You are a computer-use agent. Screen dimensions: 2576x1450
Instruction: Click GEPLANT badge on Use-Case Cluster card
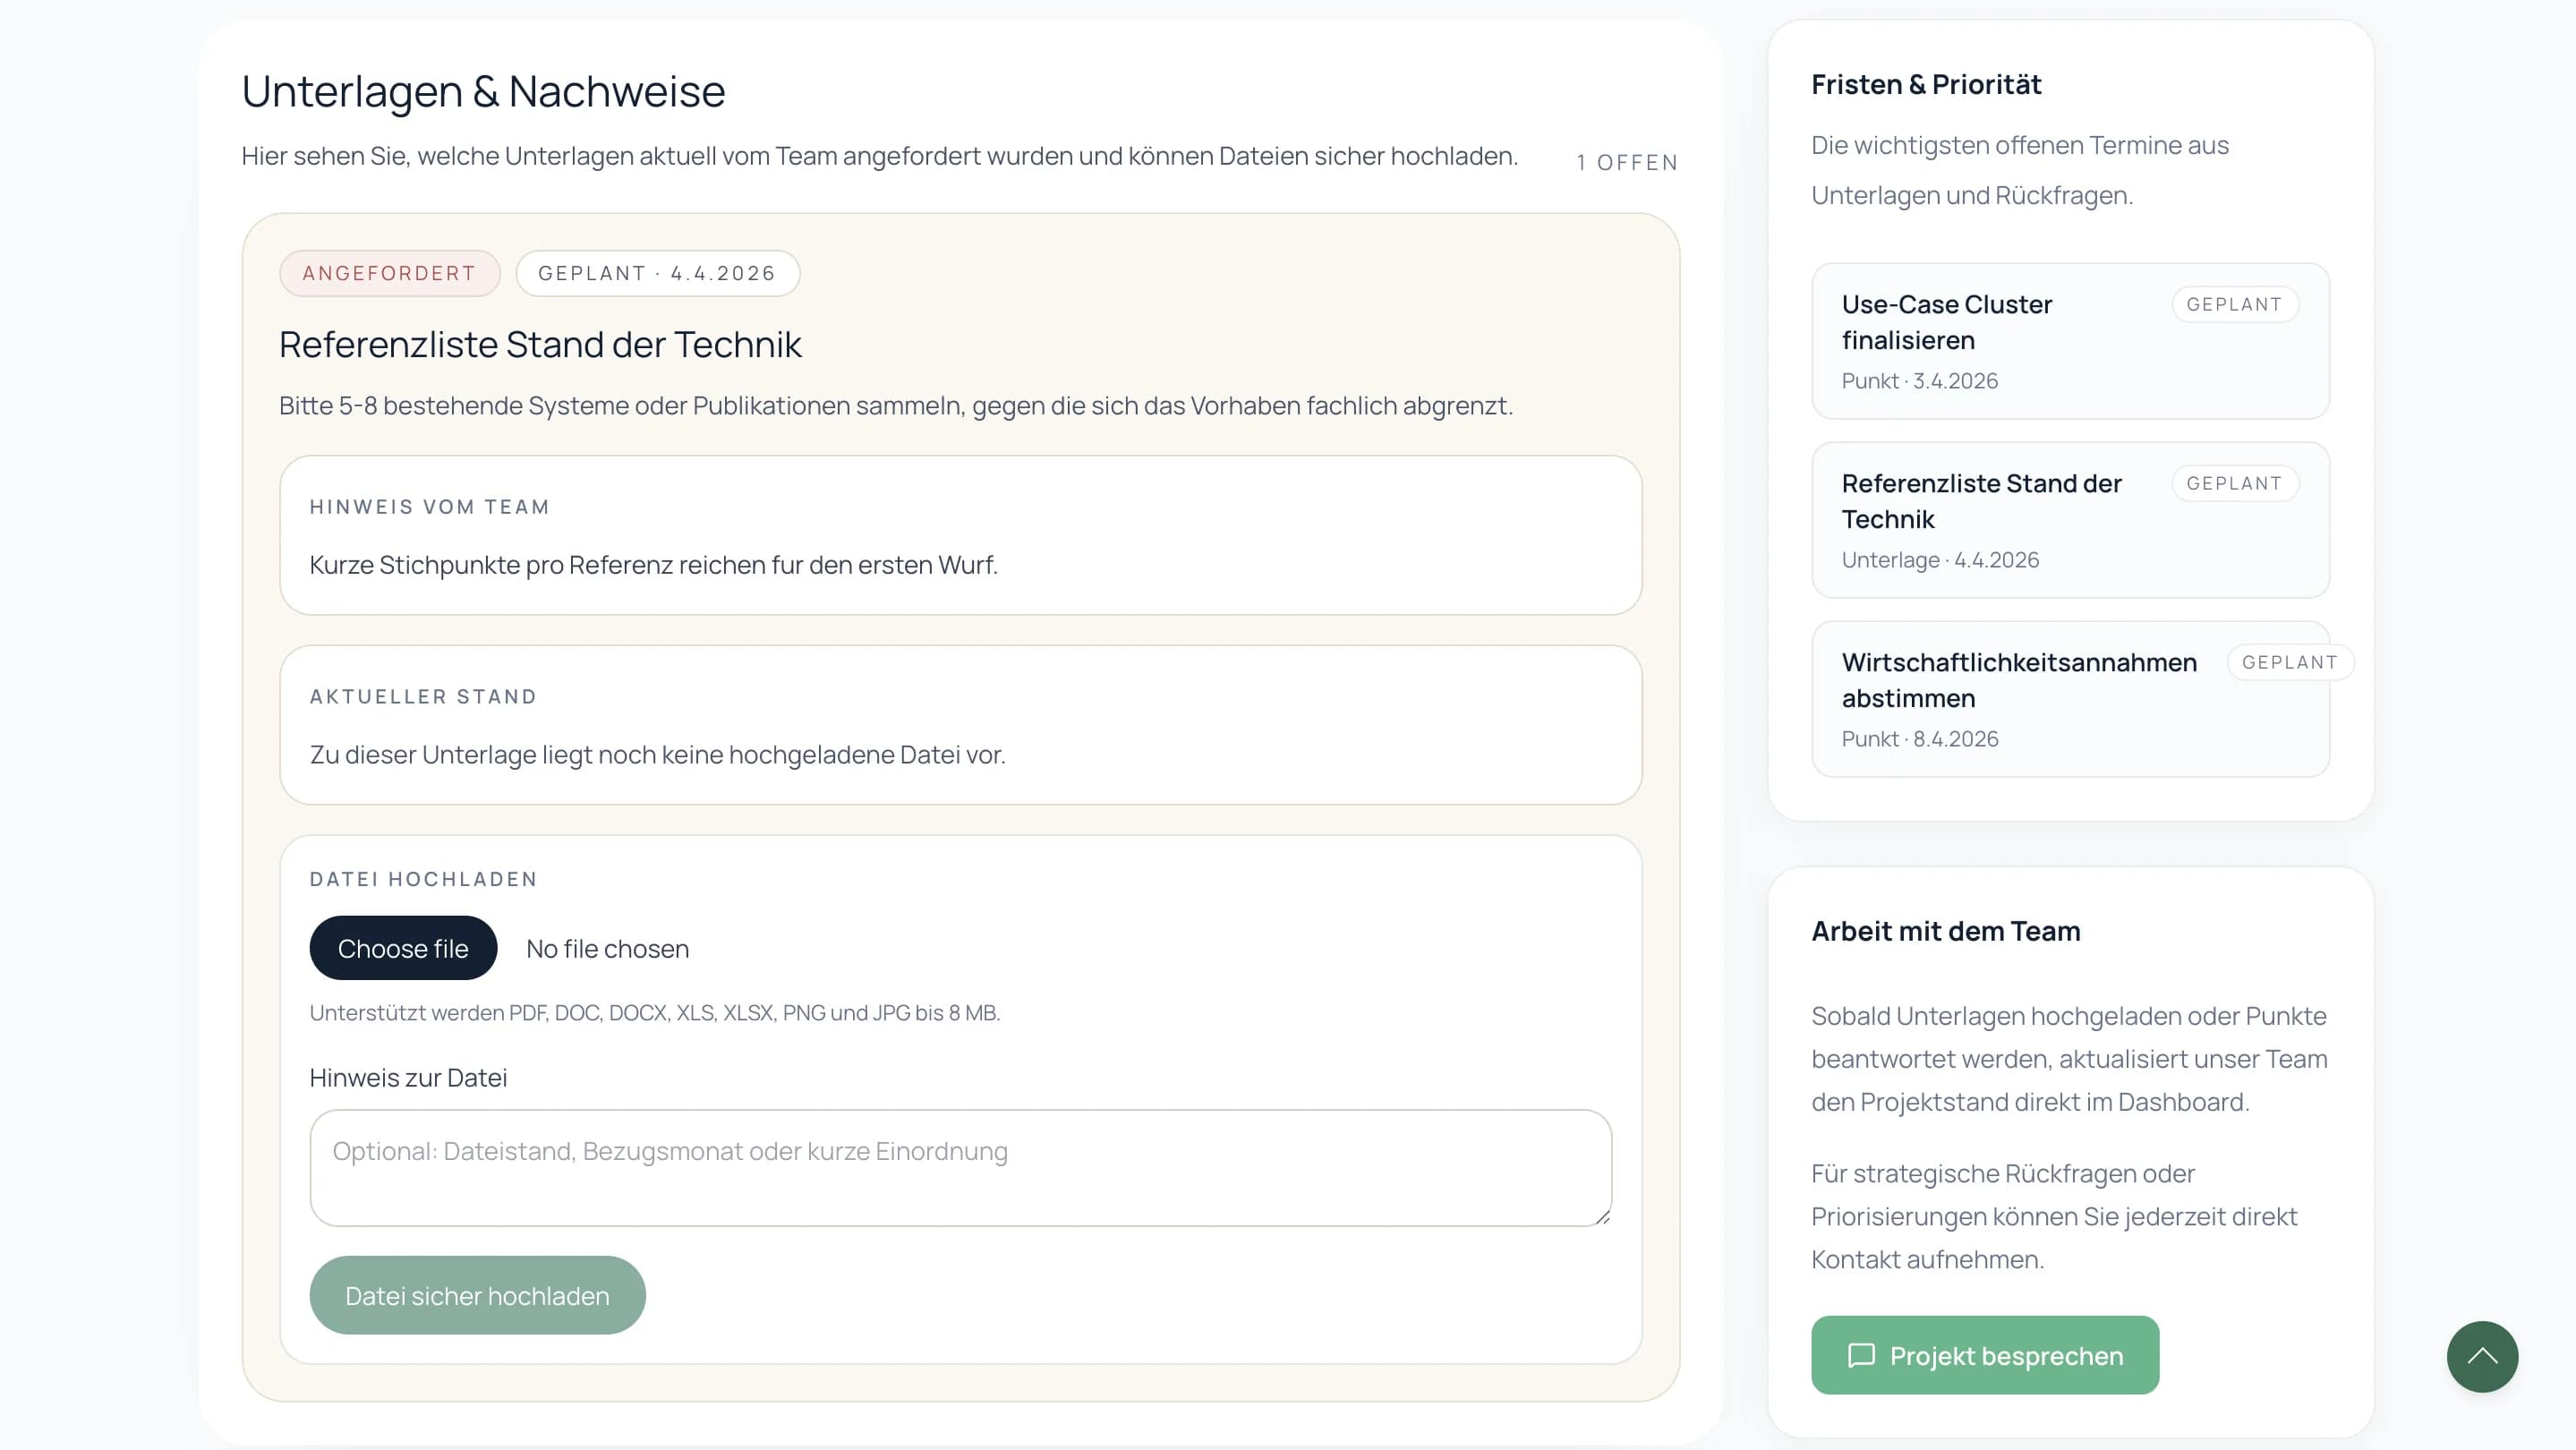click(2234, 304)
